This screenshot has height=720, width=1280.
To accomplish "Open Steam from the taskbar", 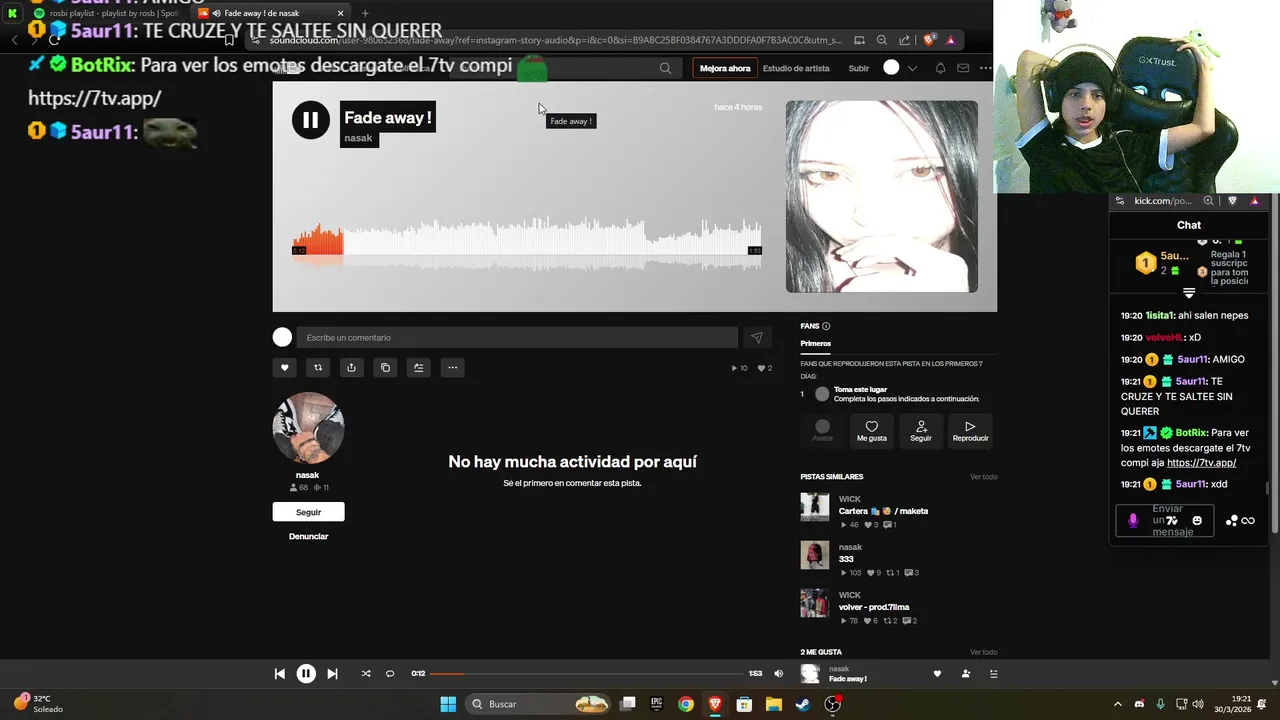I will 802,704.
